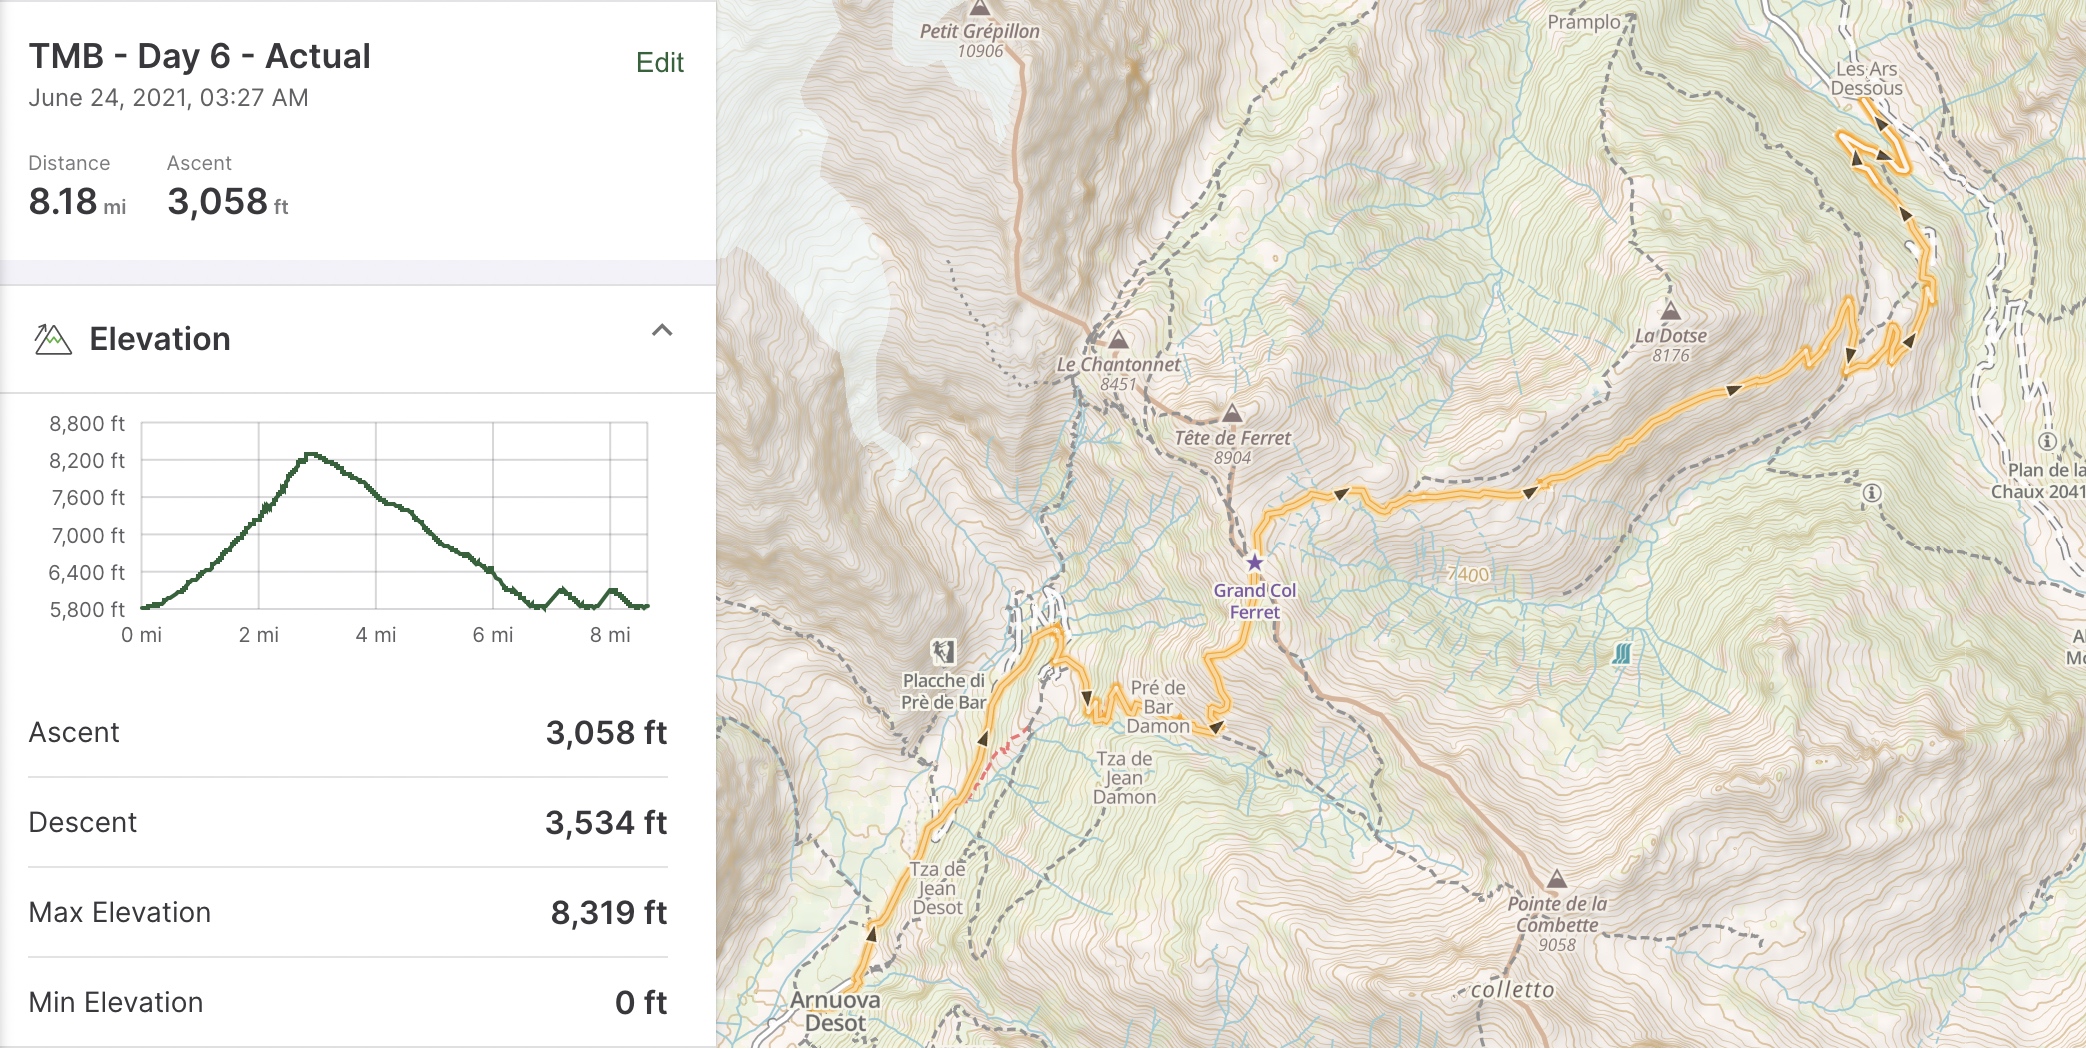Select the Max Elevation row showing 8,319 ft

coord(347,912)
